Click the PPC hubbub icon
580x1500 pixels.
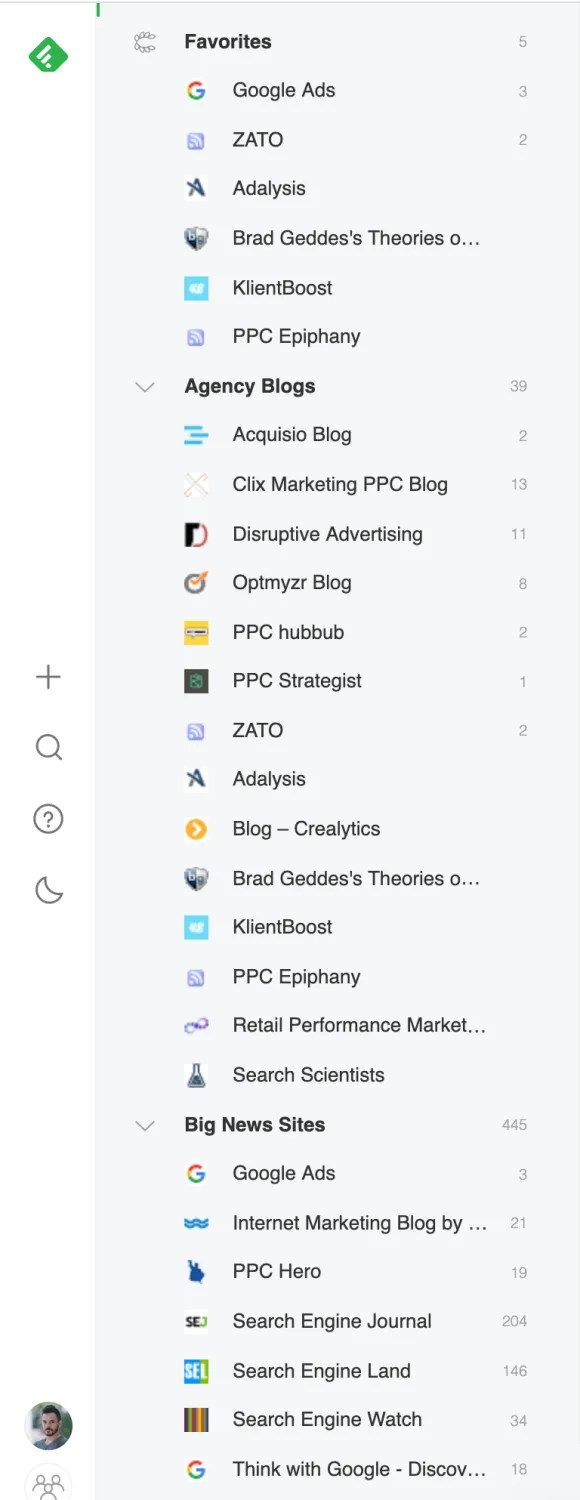tap(196, 632)
